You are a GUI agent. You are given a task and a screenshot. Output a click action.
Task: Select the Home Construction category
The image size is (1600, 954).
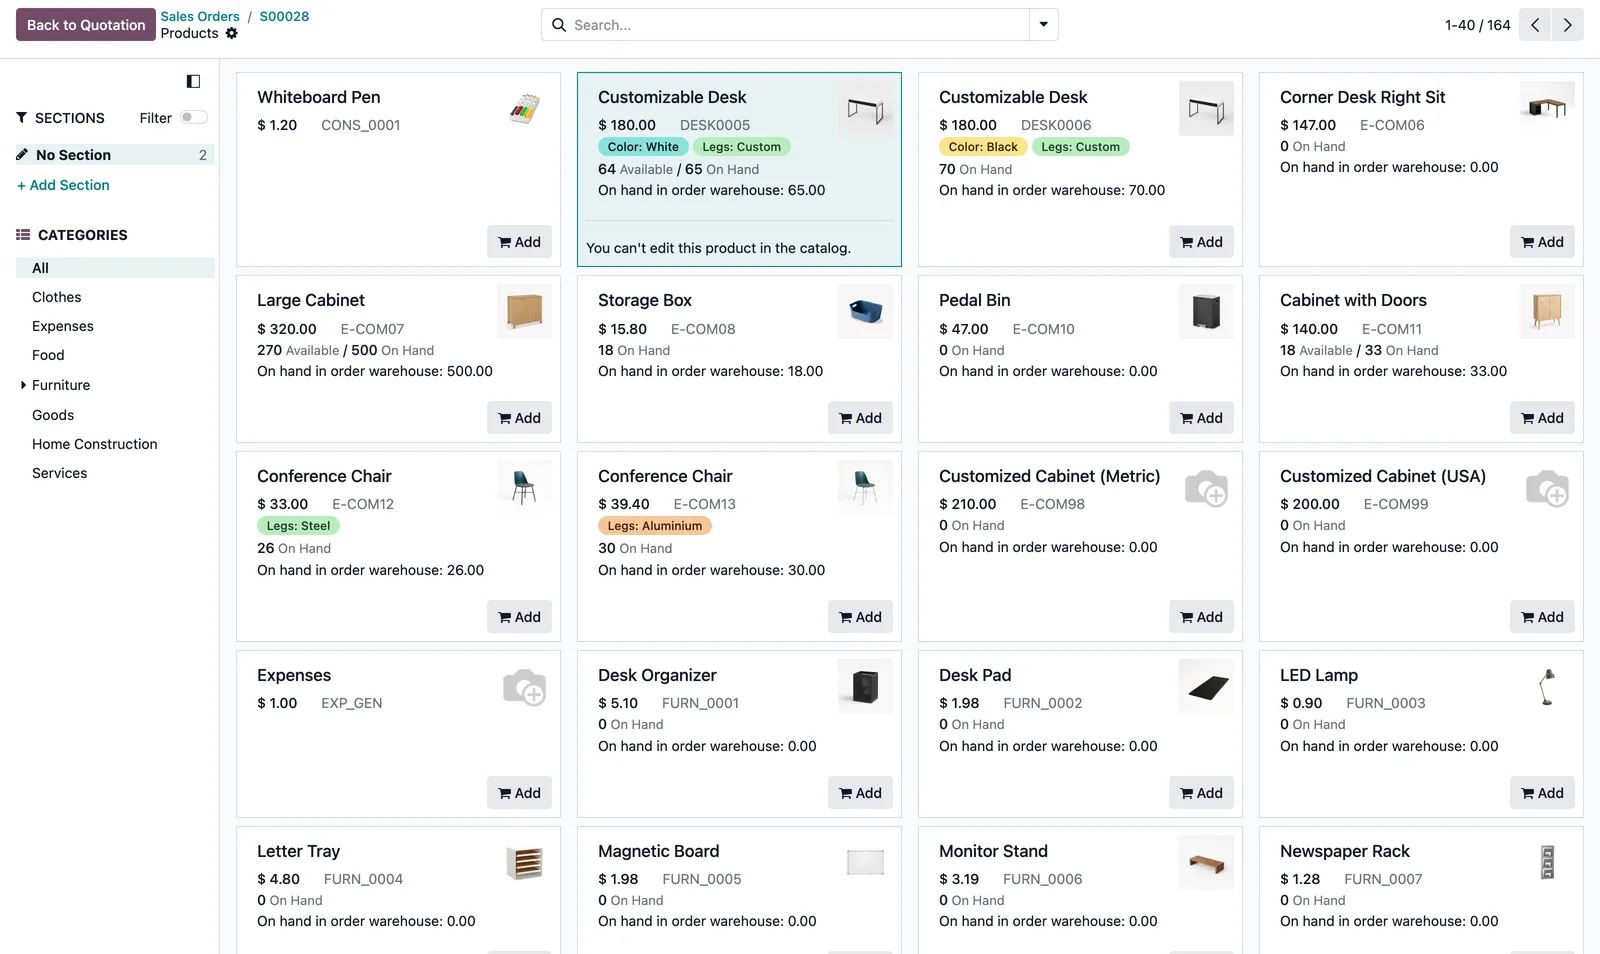click(95, 444)
